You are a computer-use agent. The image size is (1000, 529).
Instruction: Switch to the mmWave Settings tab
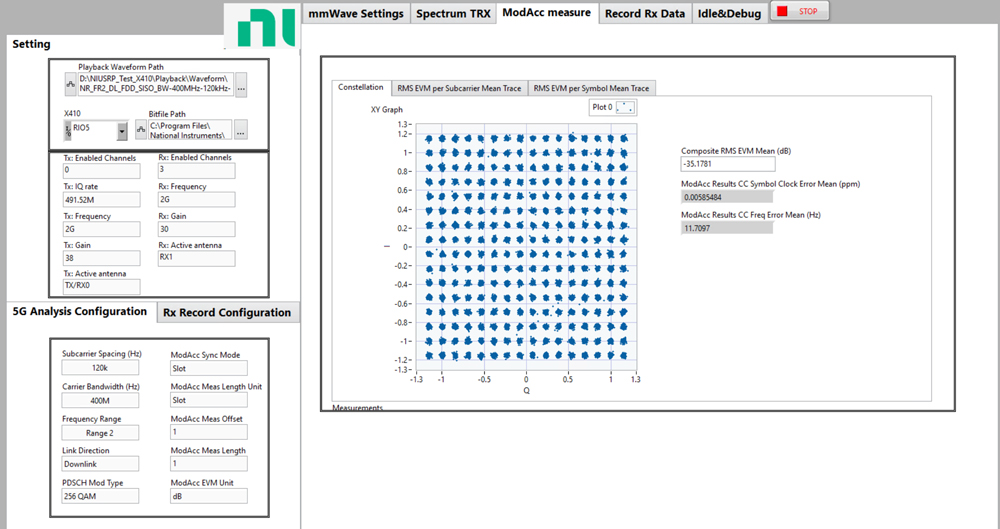pyautogui.click(x=356, y=13)
